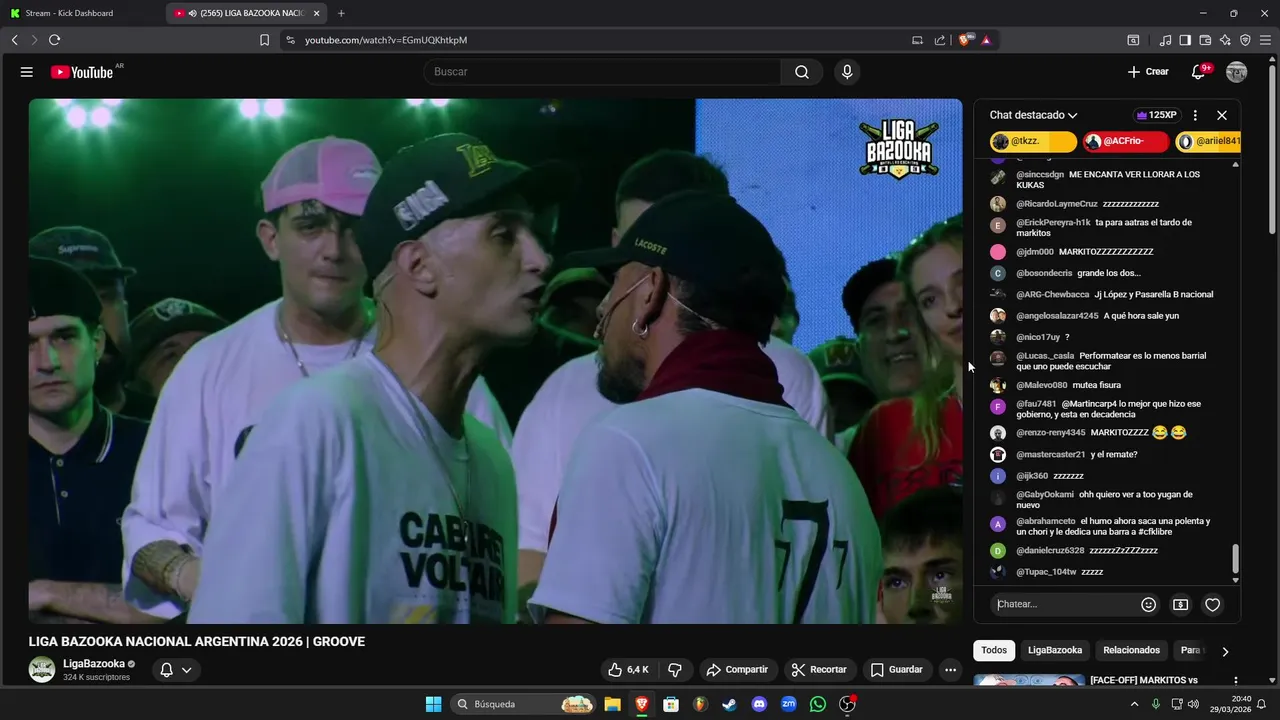Show hidden system tray icons chevron
Image resolution: width=1280 pixels, height=720 pixels.
[1134, 704]
